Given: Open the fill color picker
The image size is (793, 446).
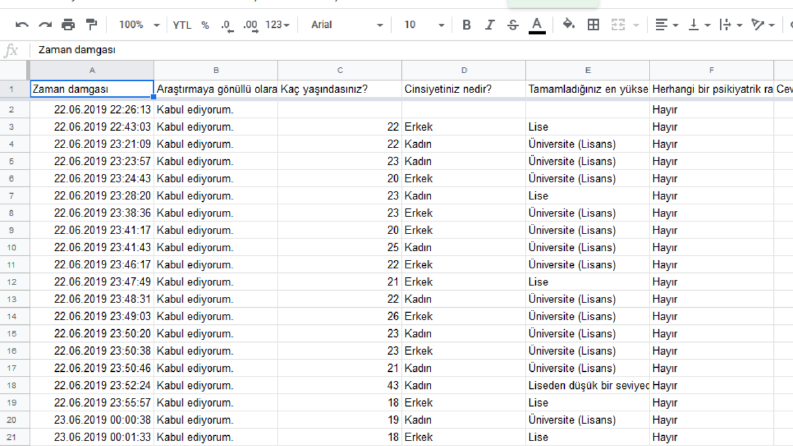Looking at the screenshot, I should (568, 24).
